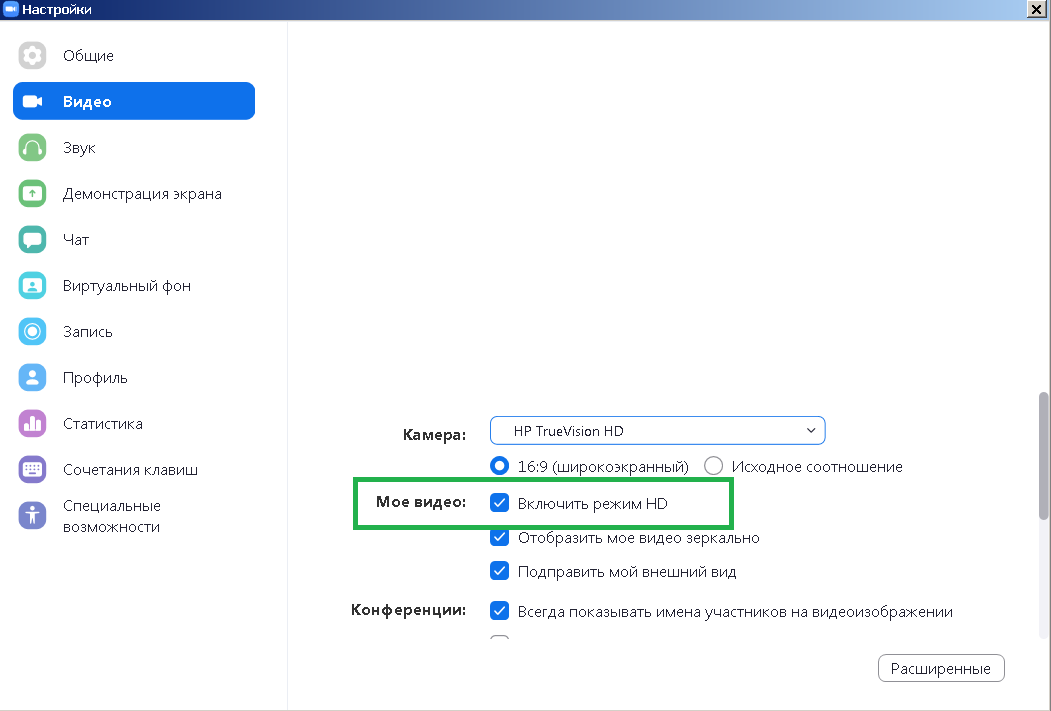Open the Статистика bar chart icon
The image size is (1051, 711).
pos(33,424)
